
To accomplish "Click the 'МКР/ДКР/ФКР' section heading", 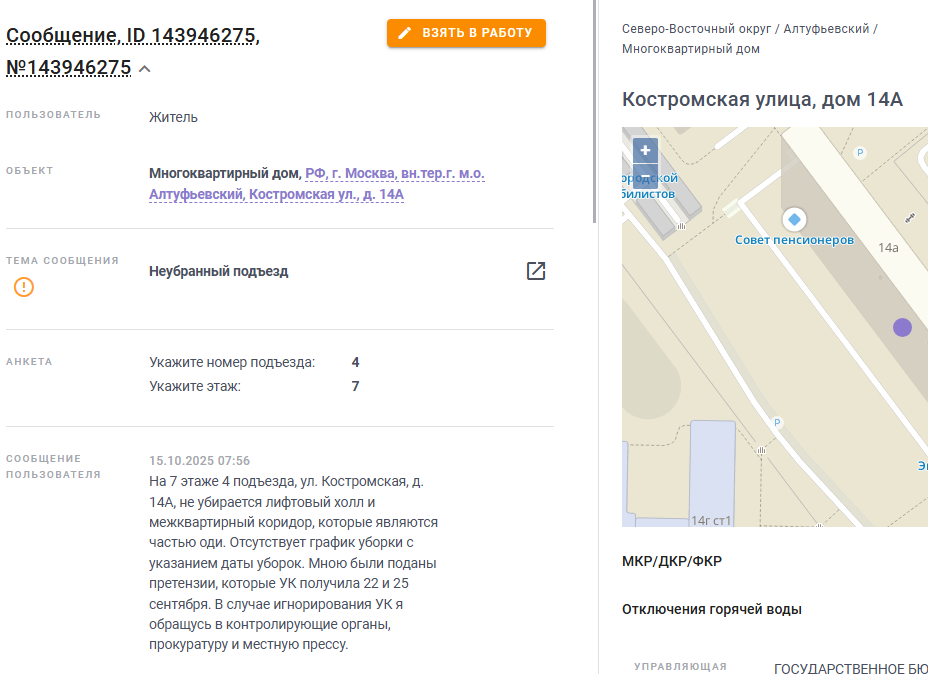I will pos(672,561).
